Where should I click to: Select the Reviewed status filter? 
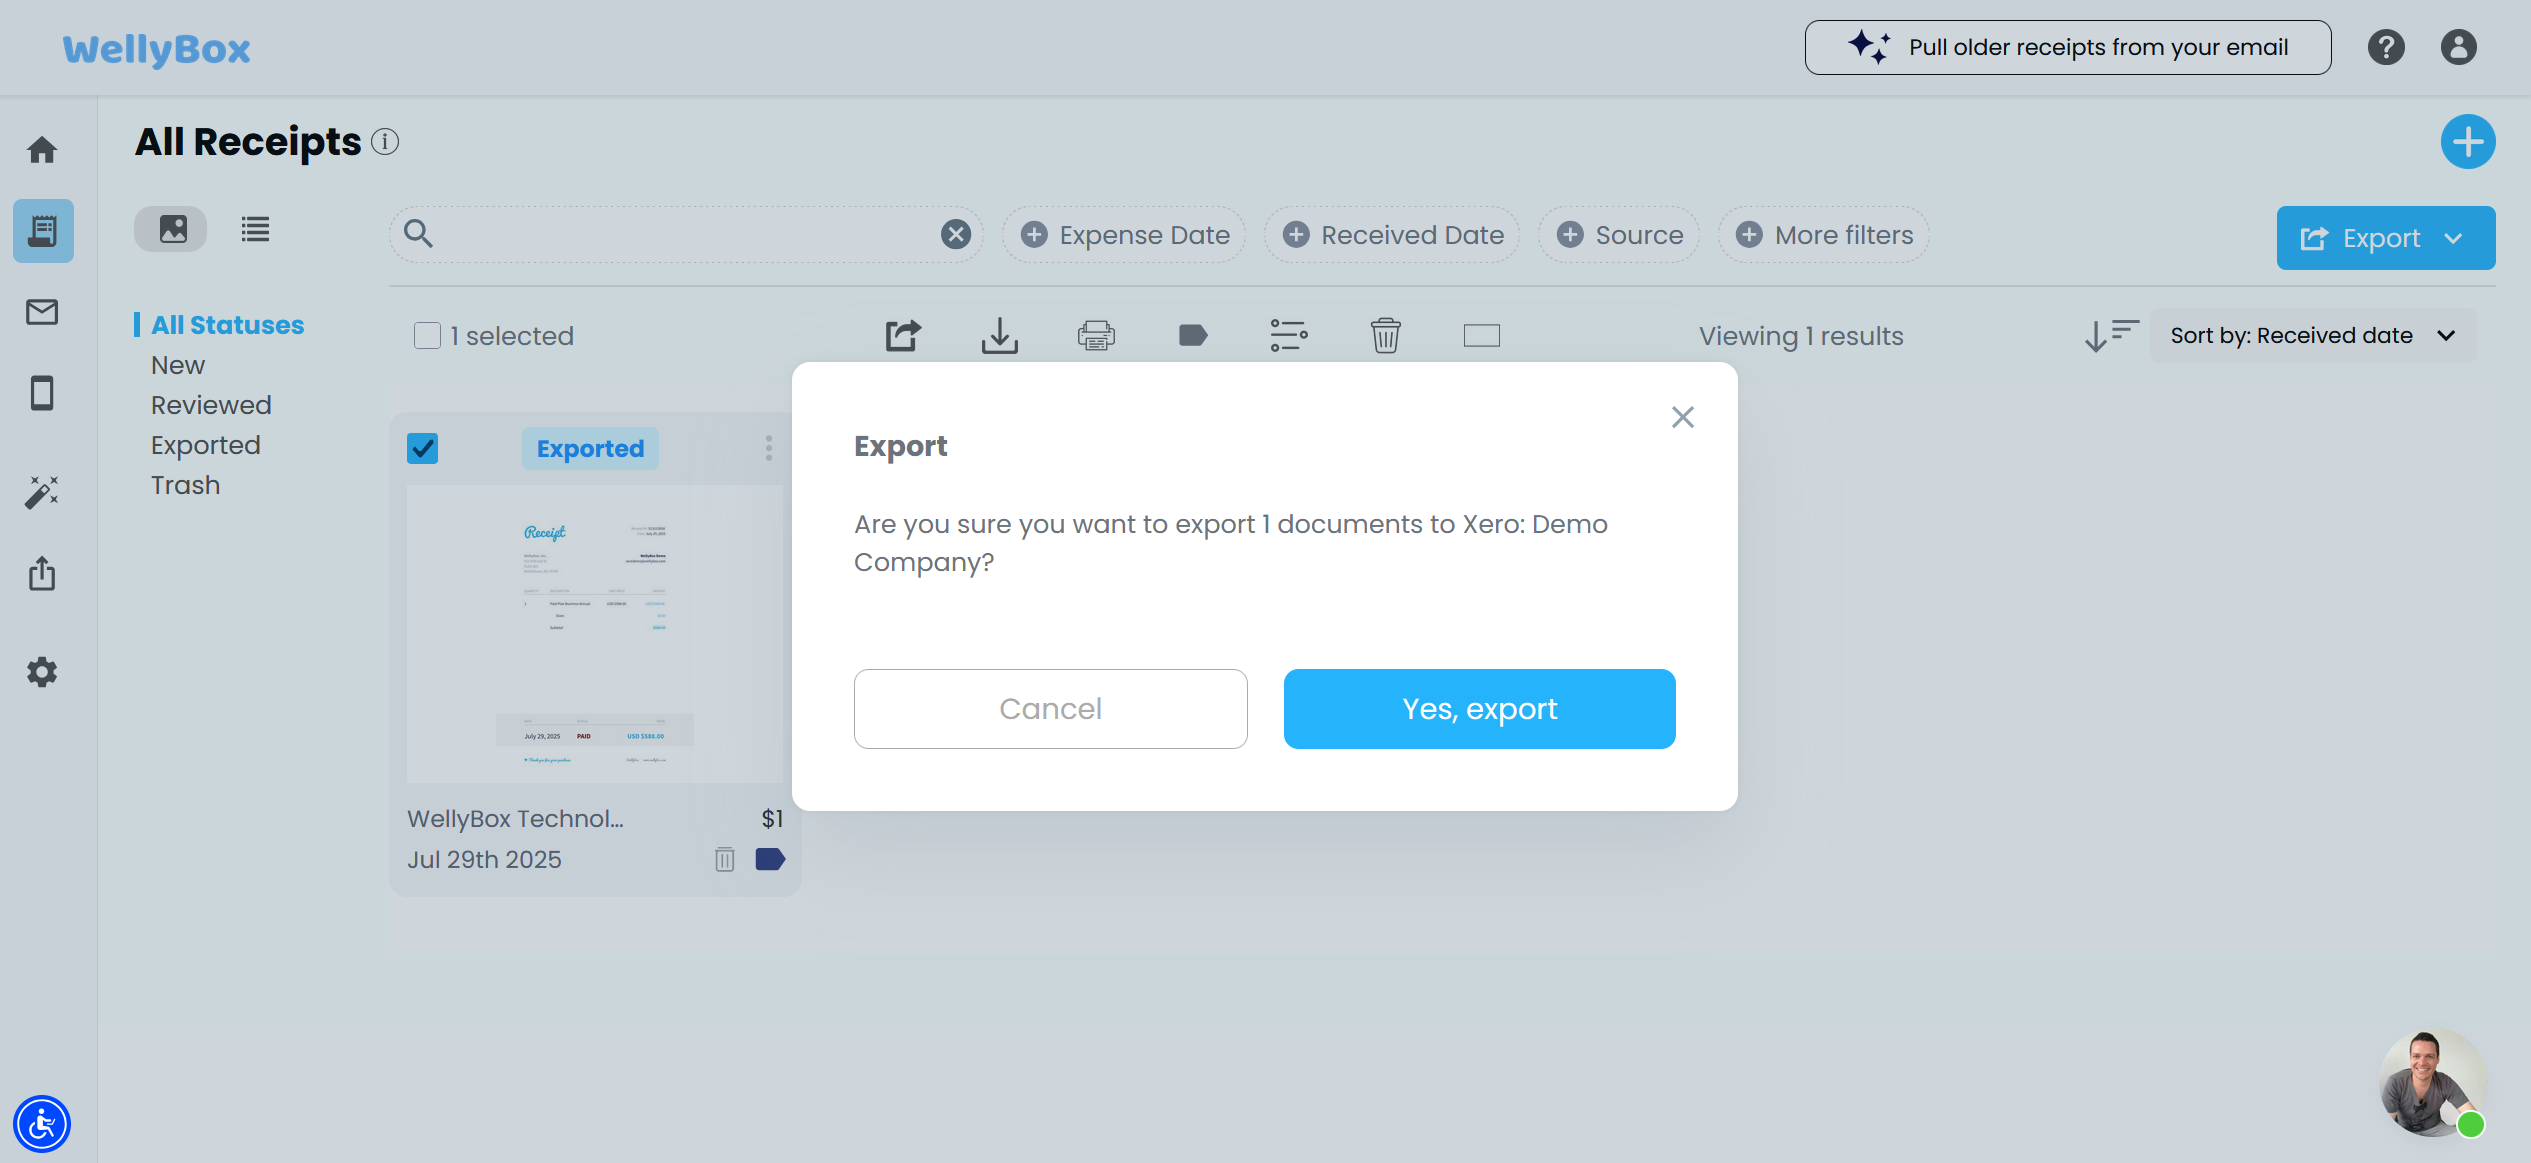coord(211,405)
